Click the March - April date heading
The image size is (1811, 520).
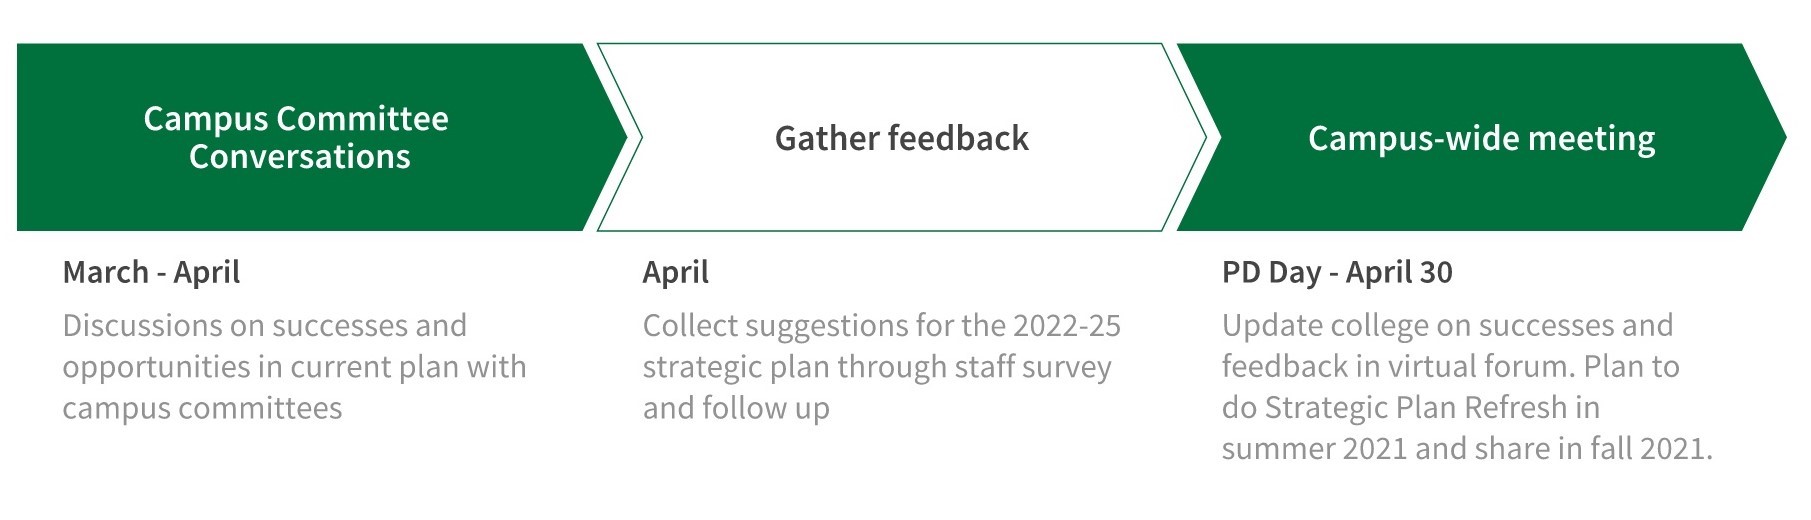click(151, 272)
